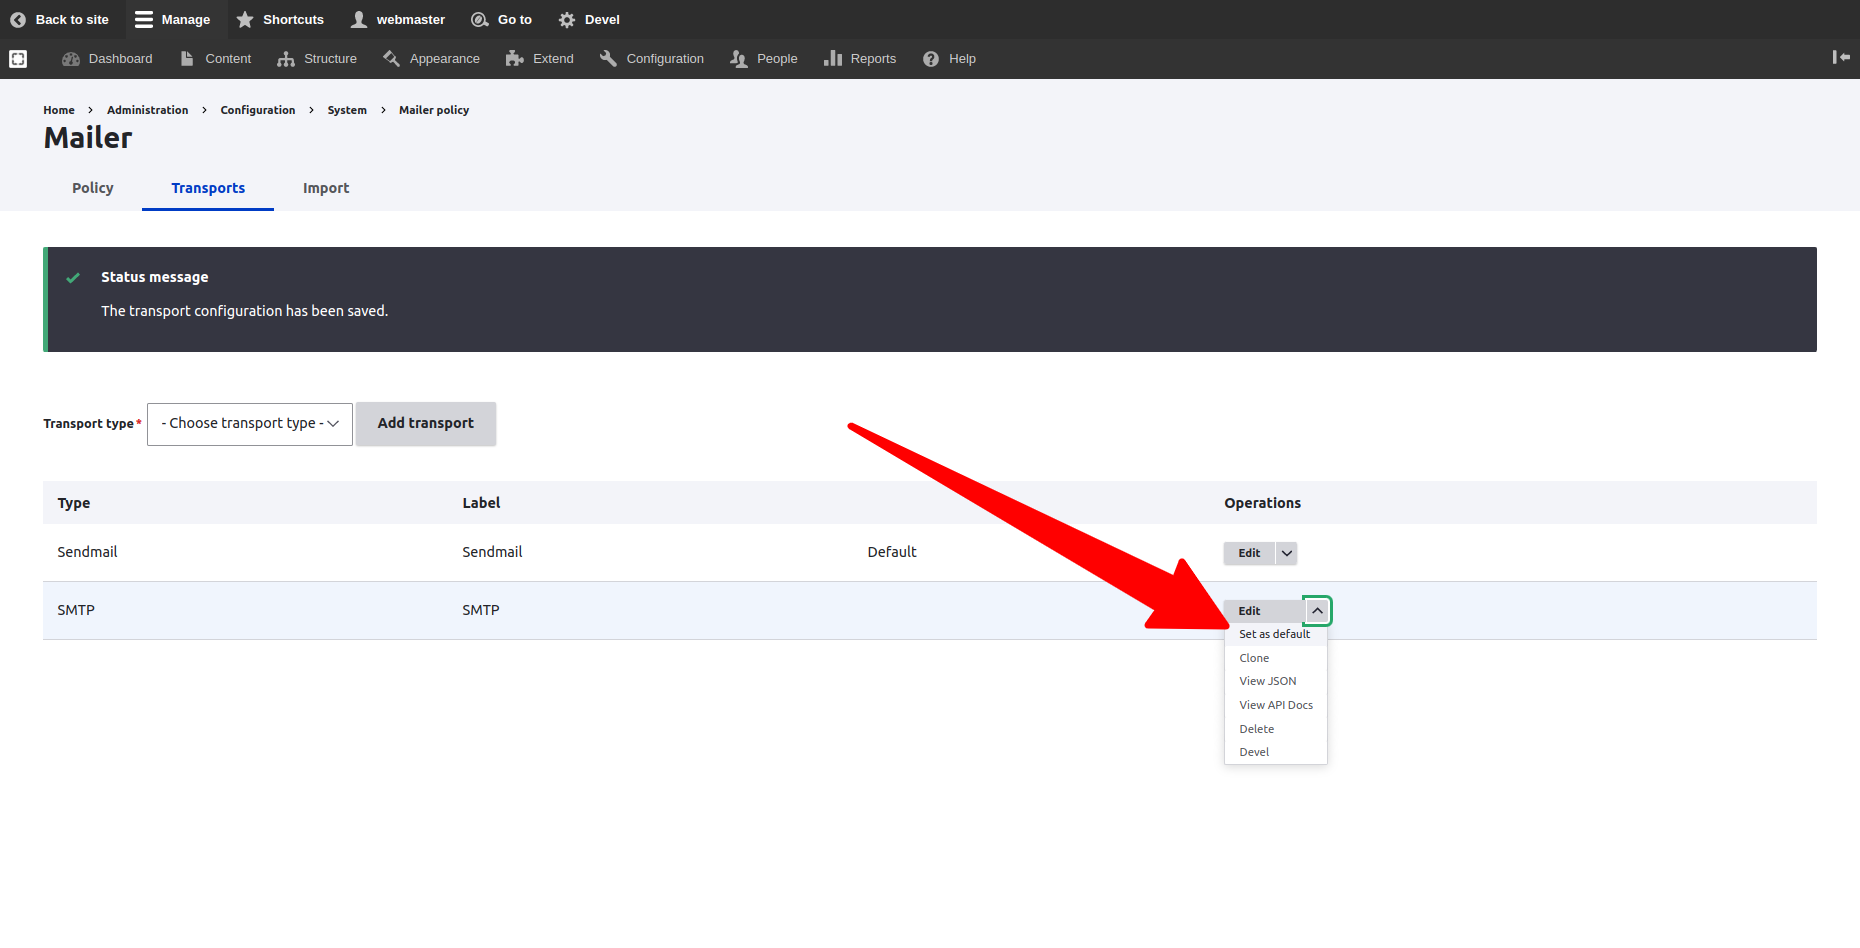1860x948 pixels.
Task: Open the Structure menu icon
Action: 286,59
